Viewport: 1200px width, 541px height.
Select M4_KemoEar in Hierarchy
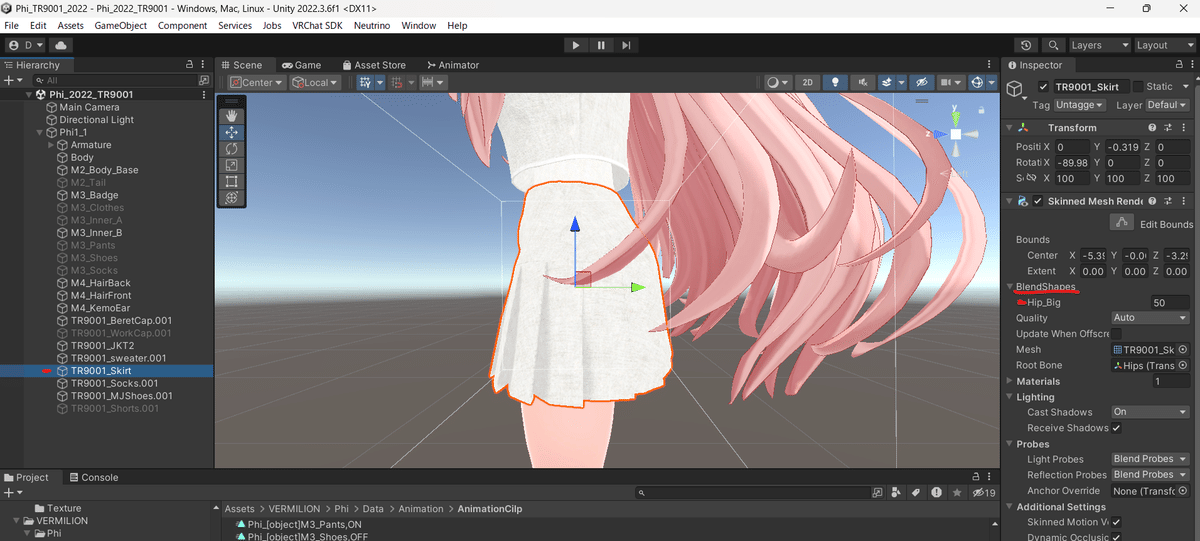coord(102,308)
